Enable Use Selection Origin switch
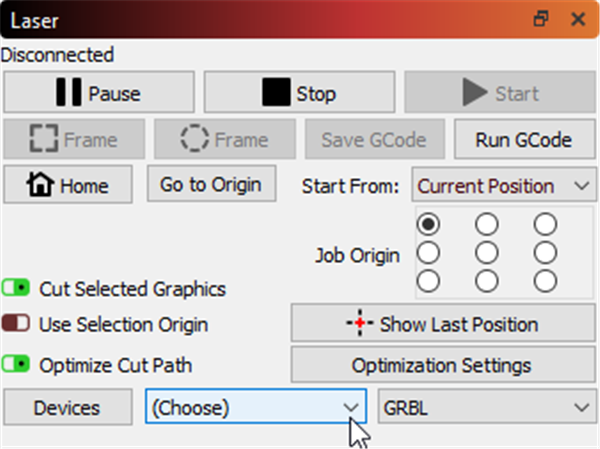600x449 pixels. (18, 324)
